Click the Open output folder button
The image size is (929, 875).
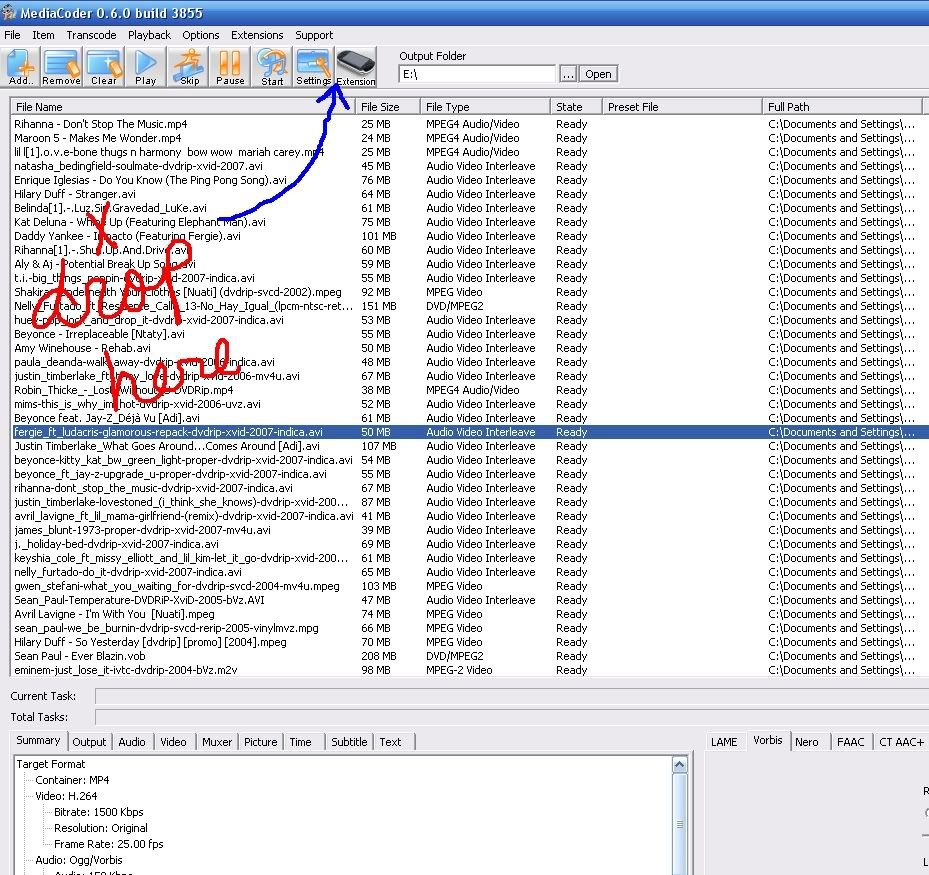point(598,74)
